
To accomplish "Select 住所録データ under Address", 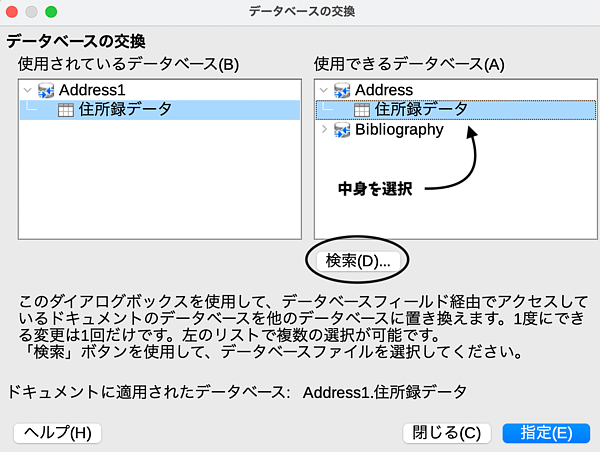I will [456, 110].
